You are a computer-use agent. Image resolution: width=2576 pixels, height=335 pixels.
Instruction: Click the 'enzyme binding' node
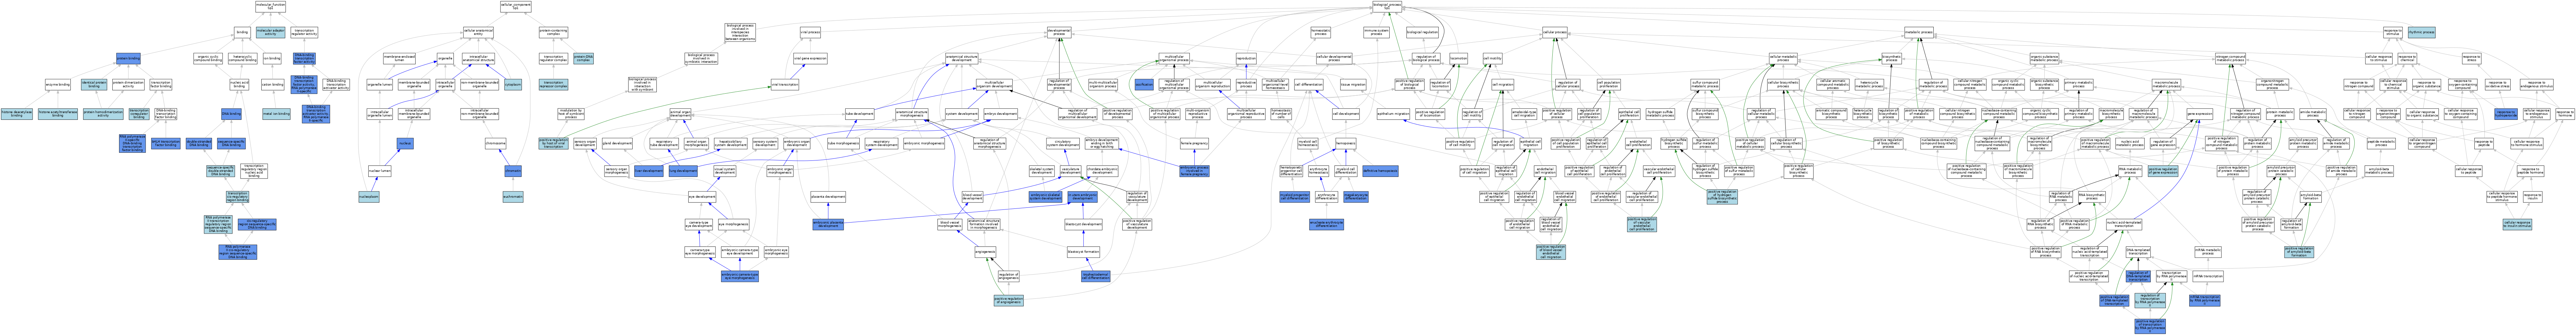[58, 85]
